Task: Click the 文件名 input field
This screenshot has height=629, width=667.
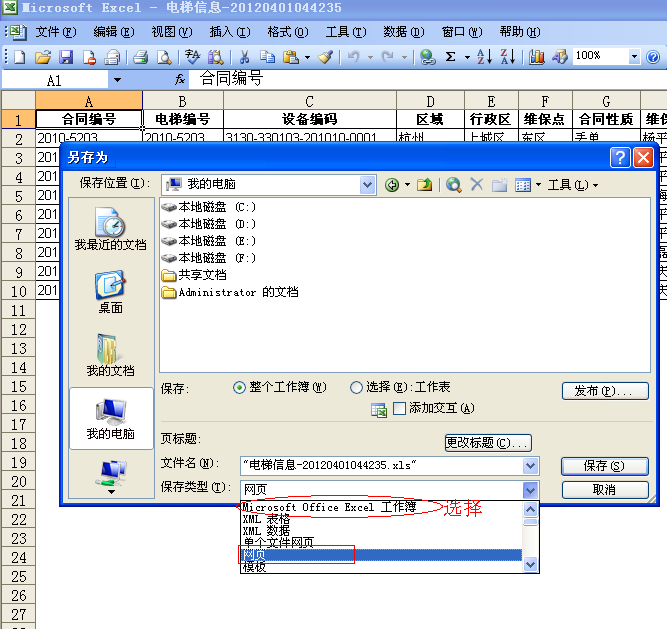Action: 382,466
